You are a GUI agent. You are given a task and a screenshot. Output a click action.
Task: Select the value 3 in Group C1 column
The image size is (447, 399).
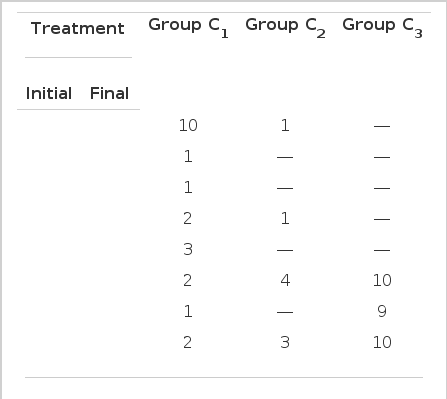pos(188,249)
